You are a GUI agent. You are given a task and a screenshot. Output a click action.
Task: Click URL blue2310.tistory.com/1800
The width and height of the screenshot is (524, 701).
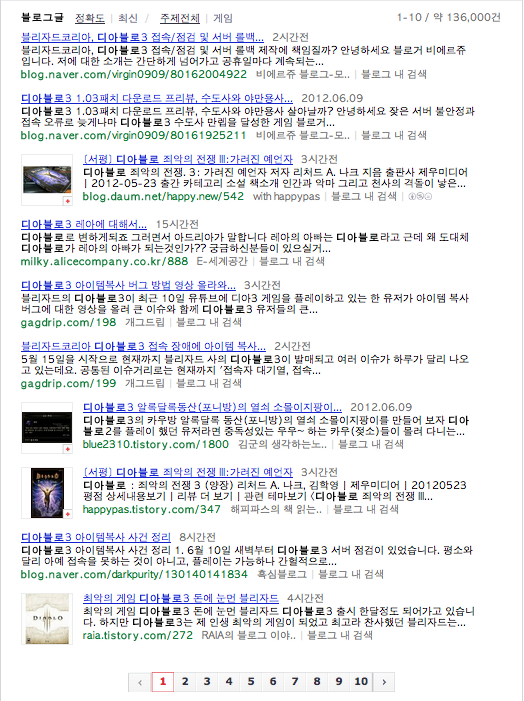click(x=156, y=444)
